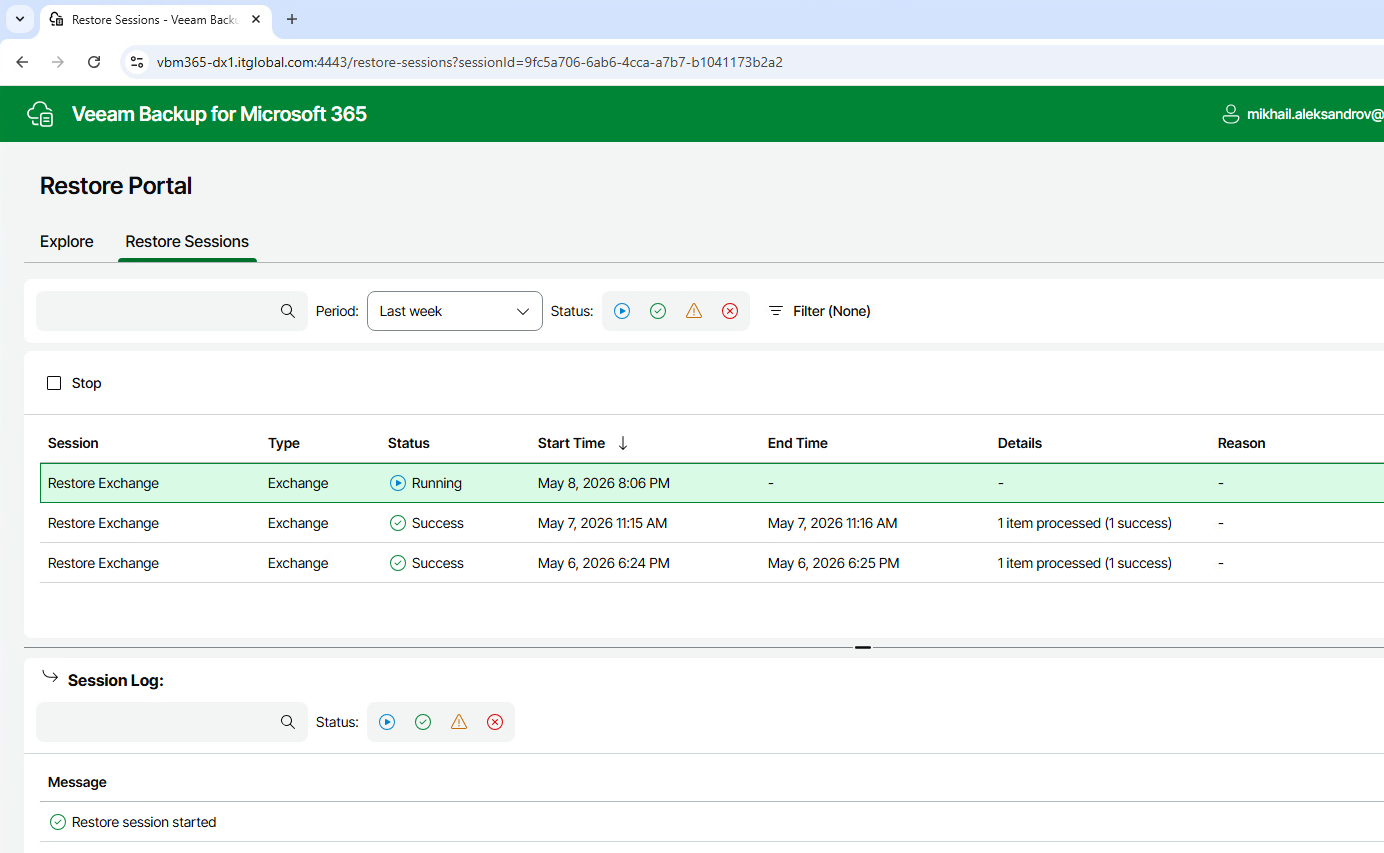The image size is (1384, 853).
Task: Filter session log by Warning status
Action: 459,722
